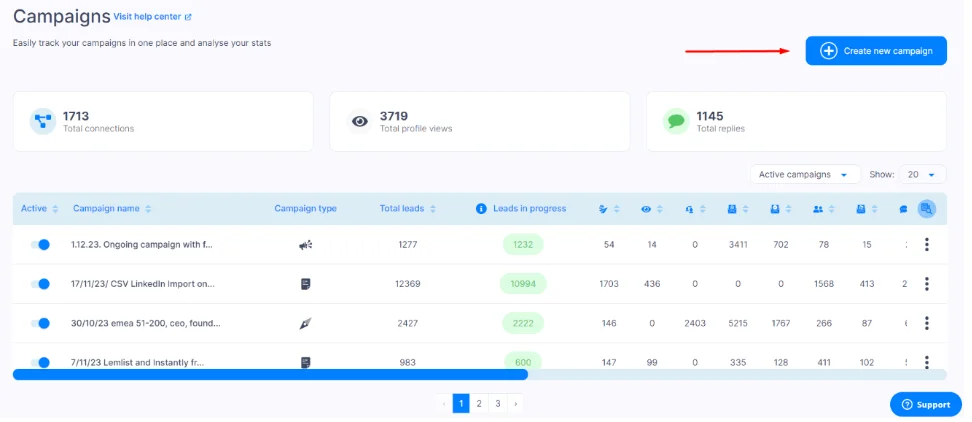Go to pagination page 2
This screenshot has width=972, height=422.
[479, 404]
